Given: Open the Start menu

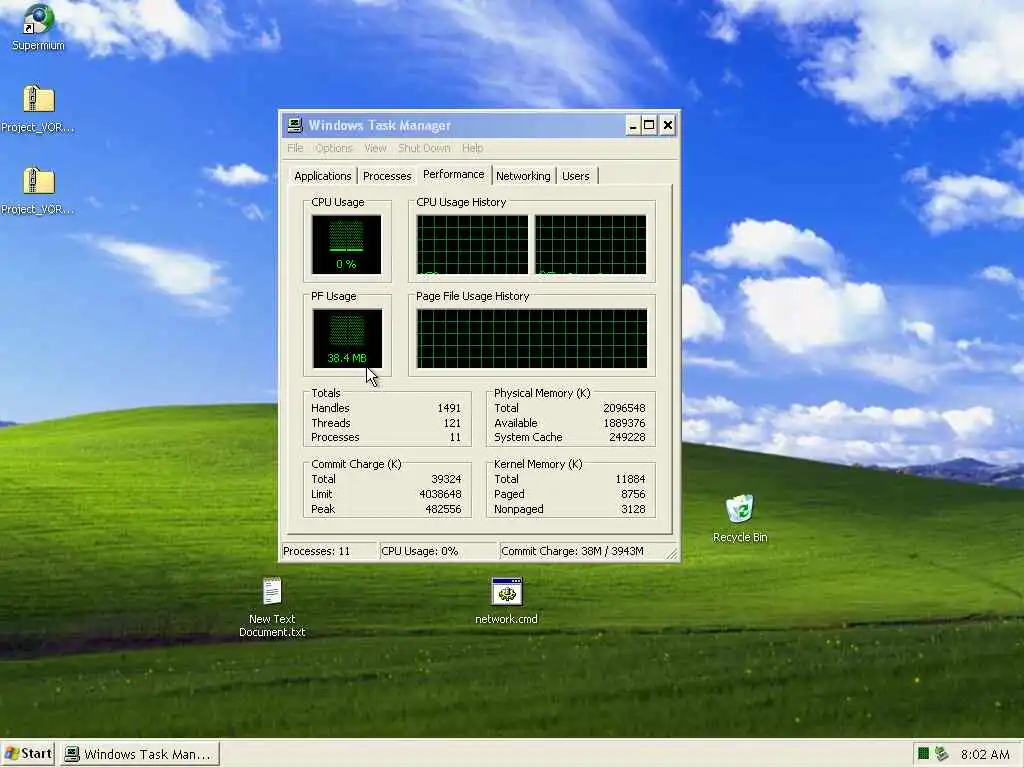Looking at the screenshot, I should pyautogui.click(x=28, y=754).
